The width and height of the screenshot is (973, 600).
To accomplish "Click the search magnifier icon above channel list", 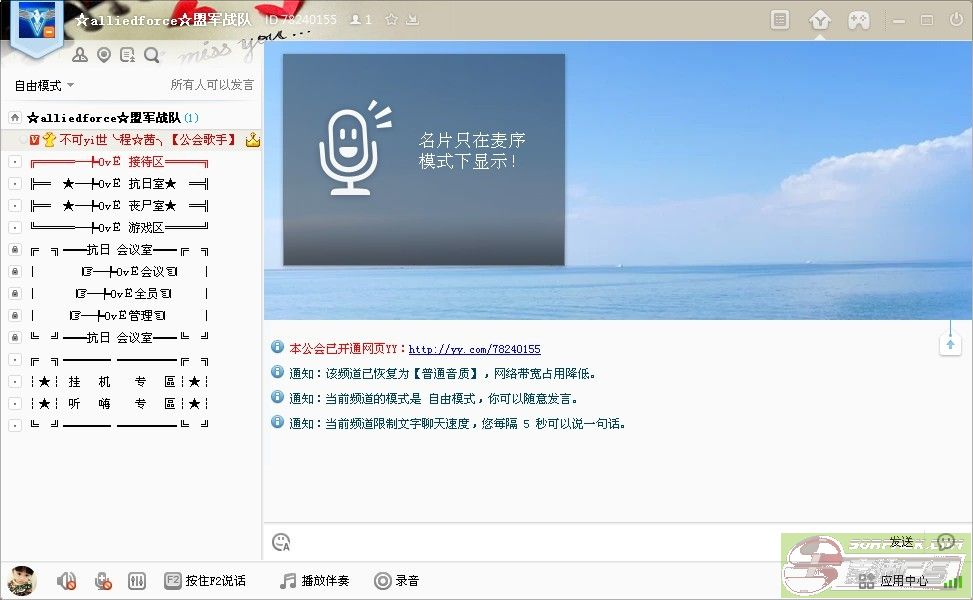I will click(x=151, y=55).
